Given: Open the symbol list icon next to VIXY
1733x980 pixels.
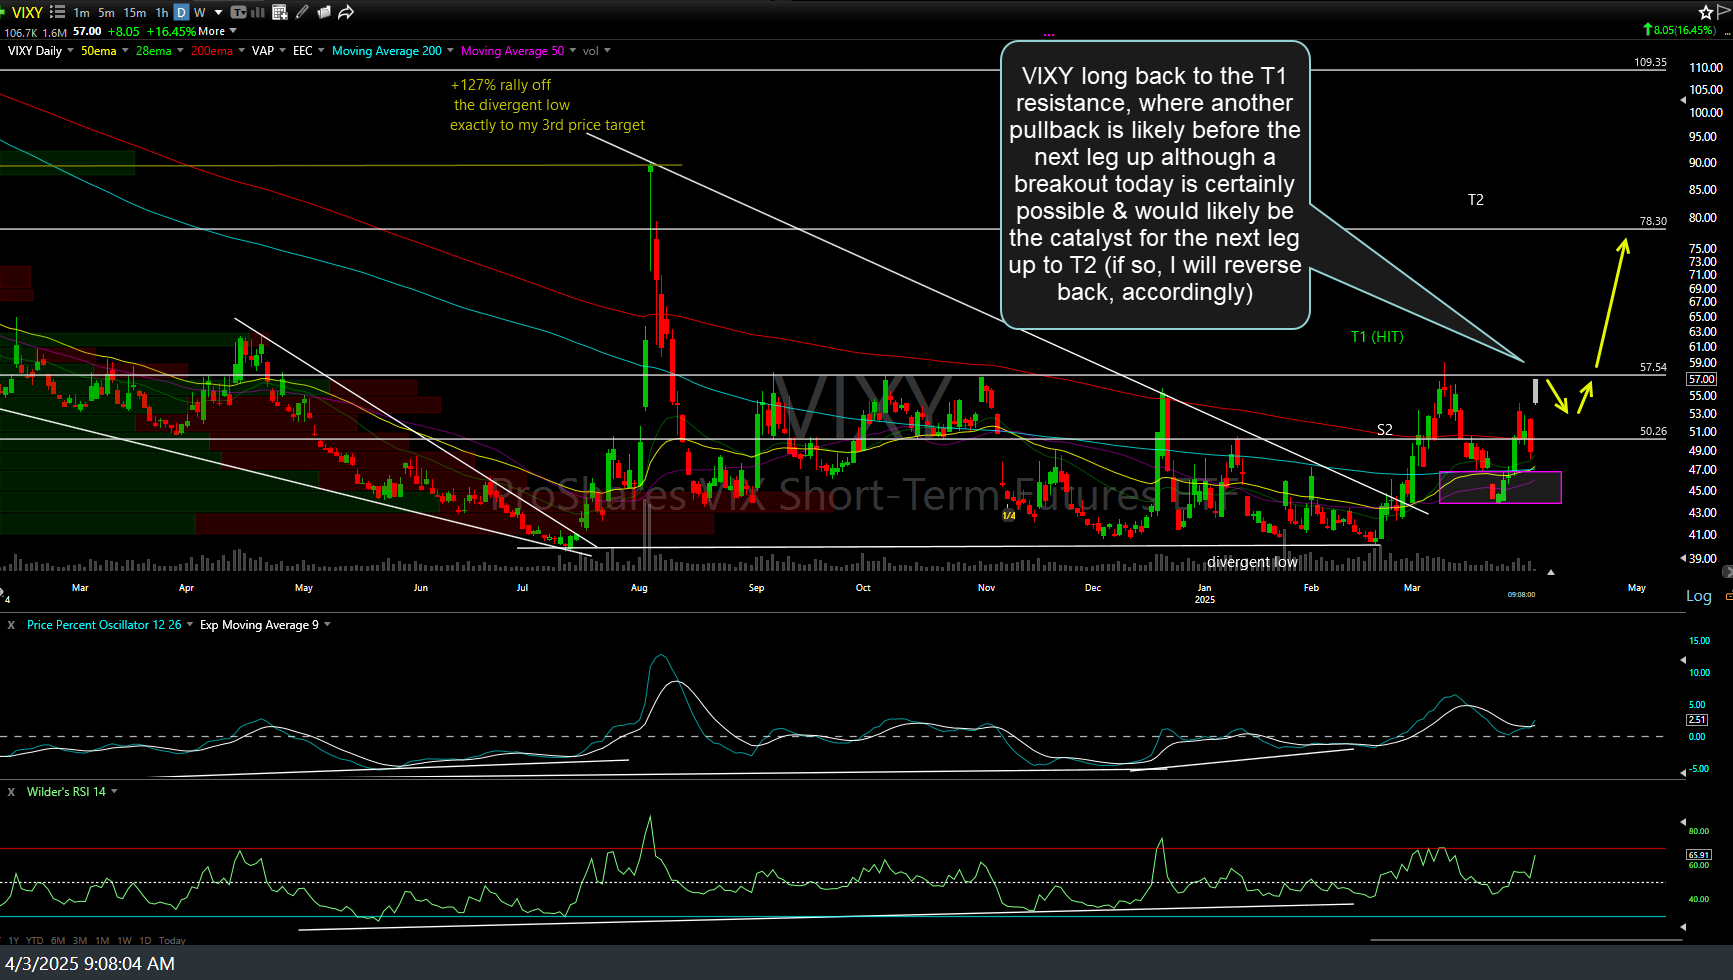Looking at the screenshot, I should (57, 12).
